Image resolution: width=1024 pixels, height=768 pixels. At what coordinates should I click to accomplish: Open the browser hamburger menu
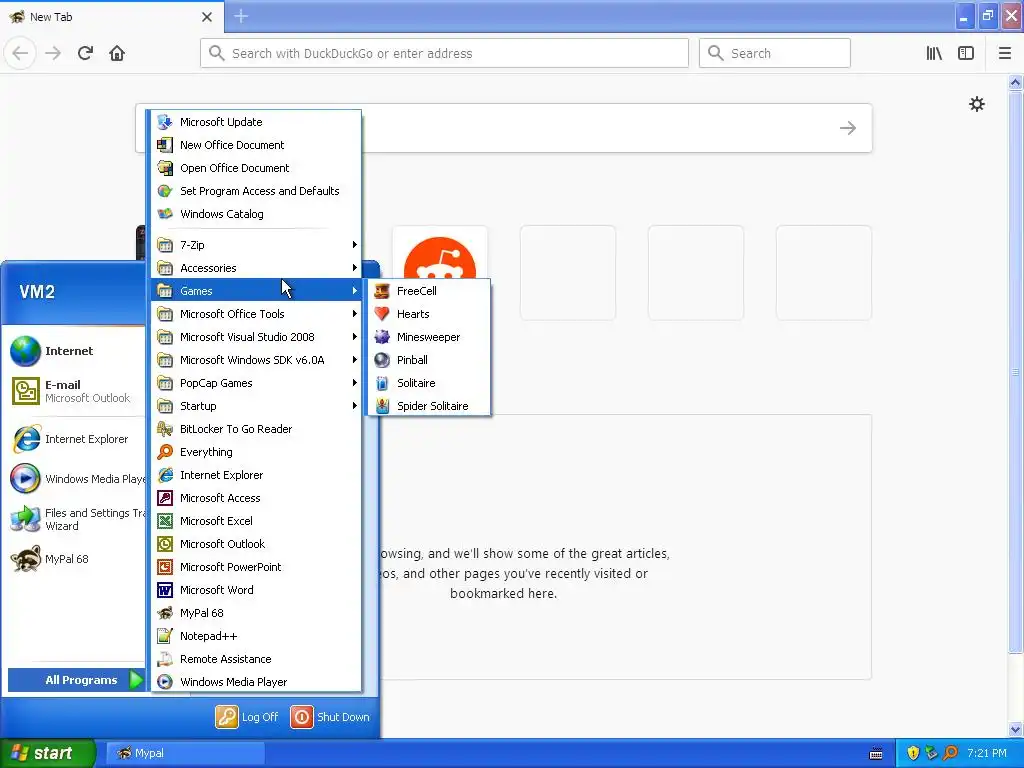1005,53
